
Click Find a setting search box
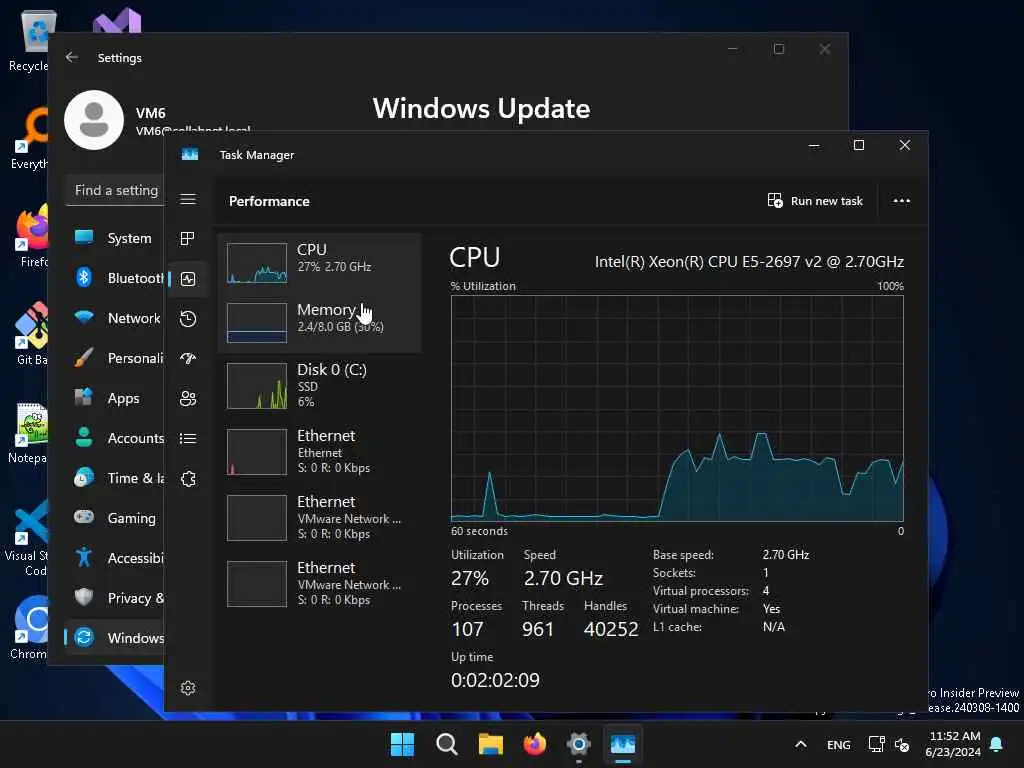(116, 190)
